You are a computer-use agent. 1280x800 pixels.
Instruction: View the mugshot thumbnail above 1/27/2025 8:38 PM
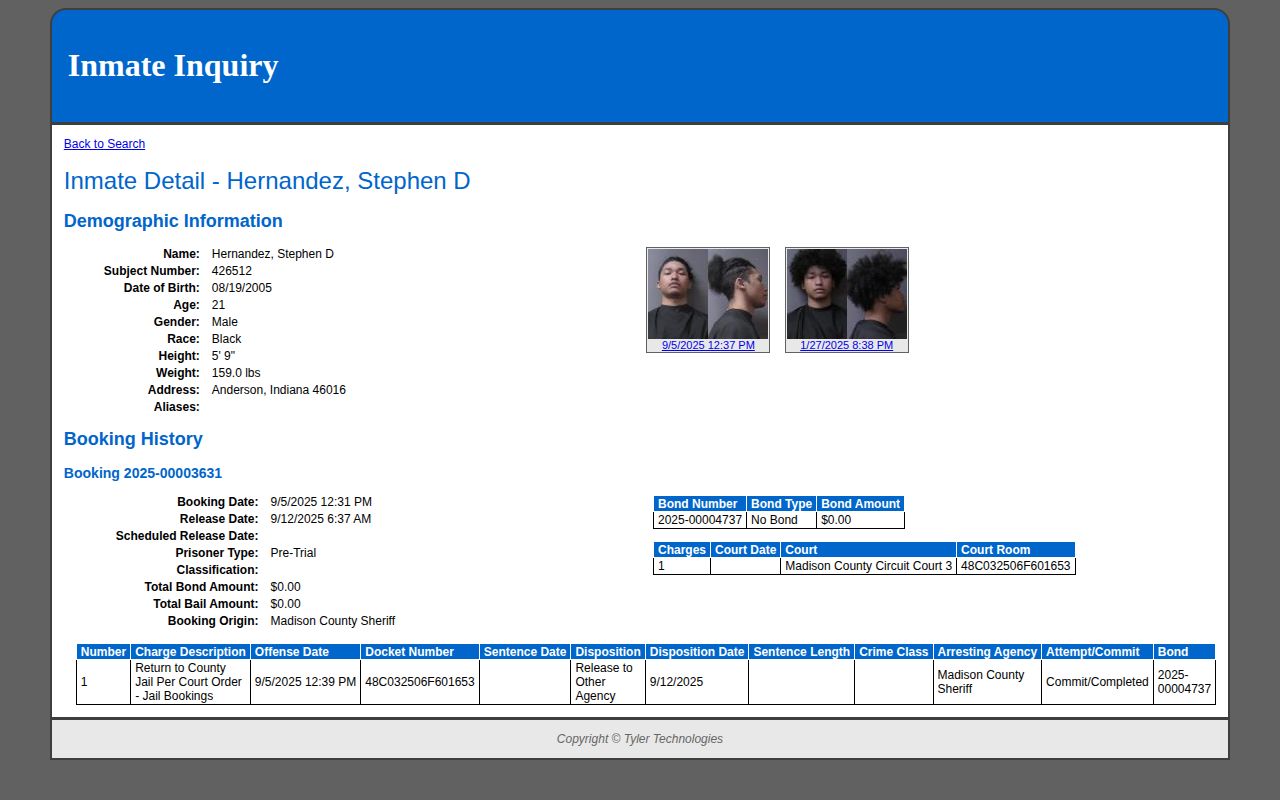point(847,294)
